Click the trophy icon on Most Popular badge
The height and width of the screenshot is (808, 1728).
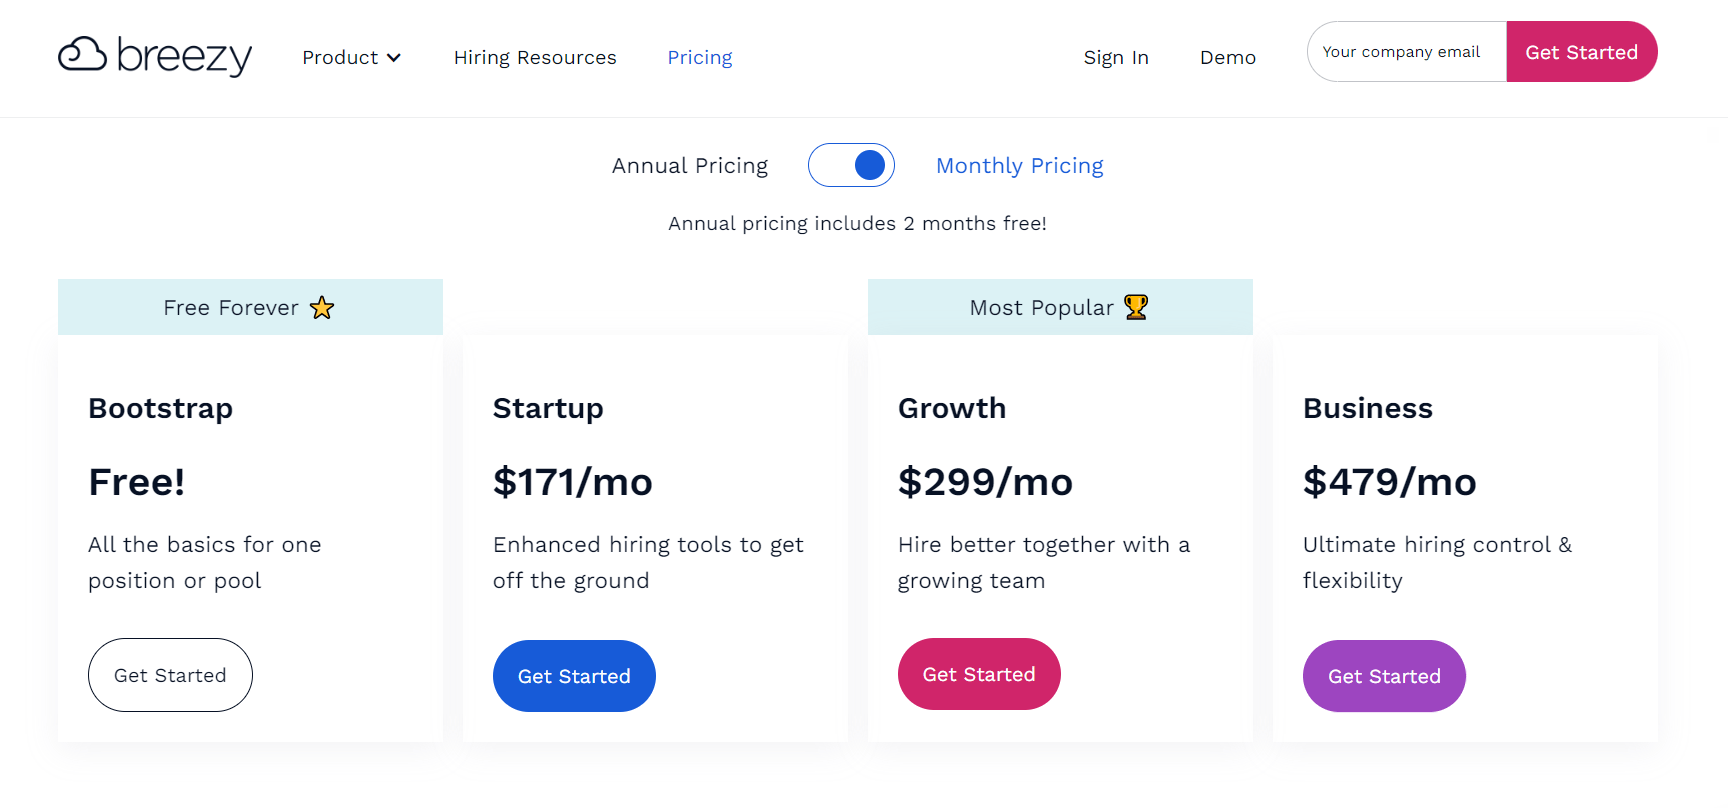coord(1135,307)
